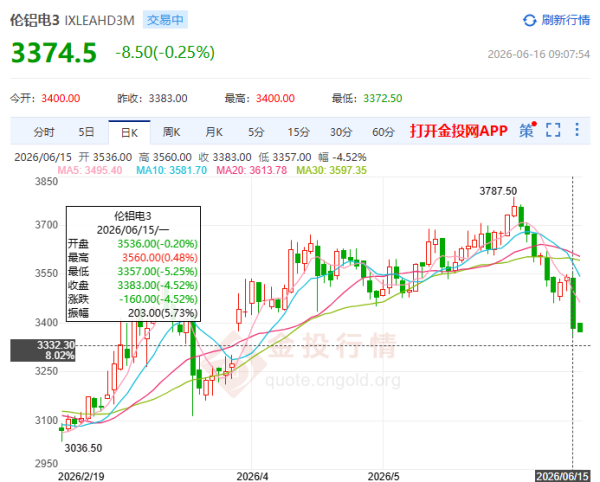The image size is (600, 482).
Task: Click the 3036.50 low price label on chart
Action: [x=83, y=448]
